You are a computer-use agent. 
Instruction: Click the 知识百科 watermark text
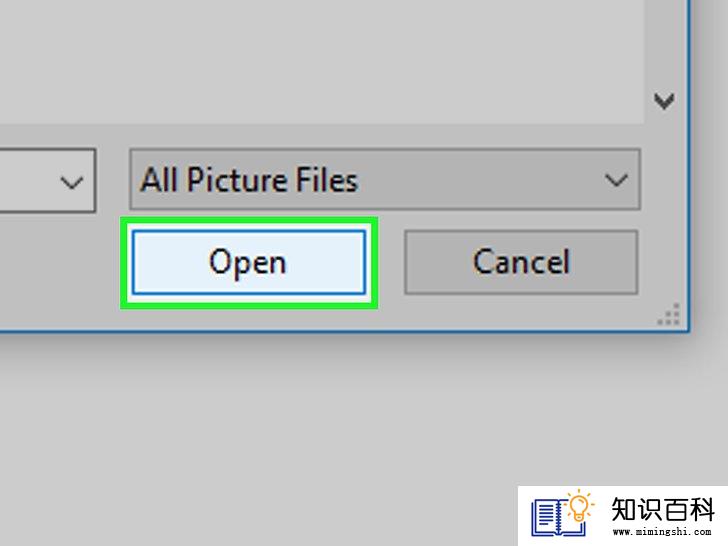663,509
